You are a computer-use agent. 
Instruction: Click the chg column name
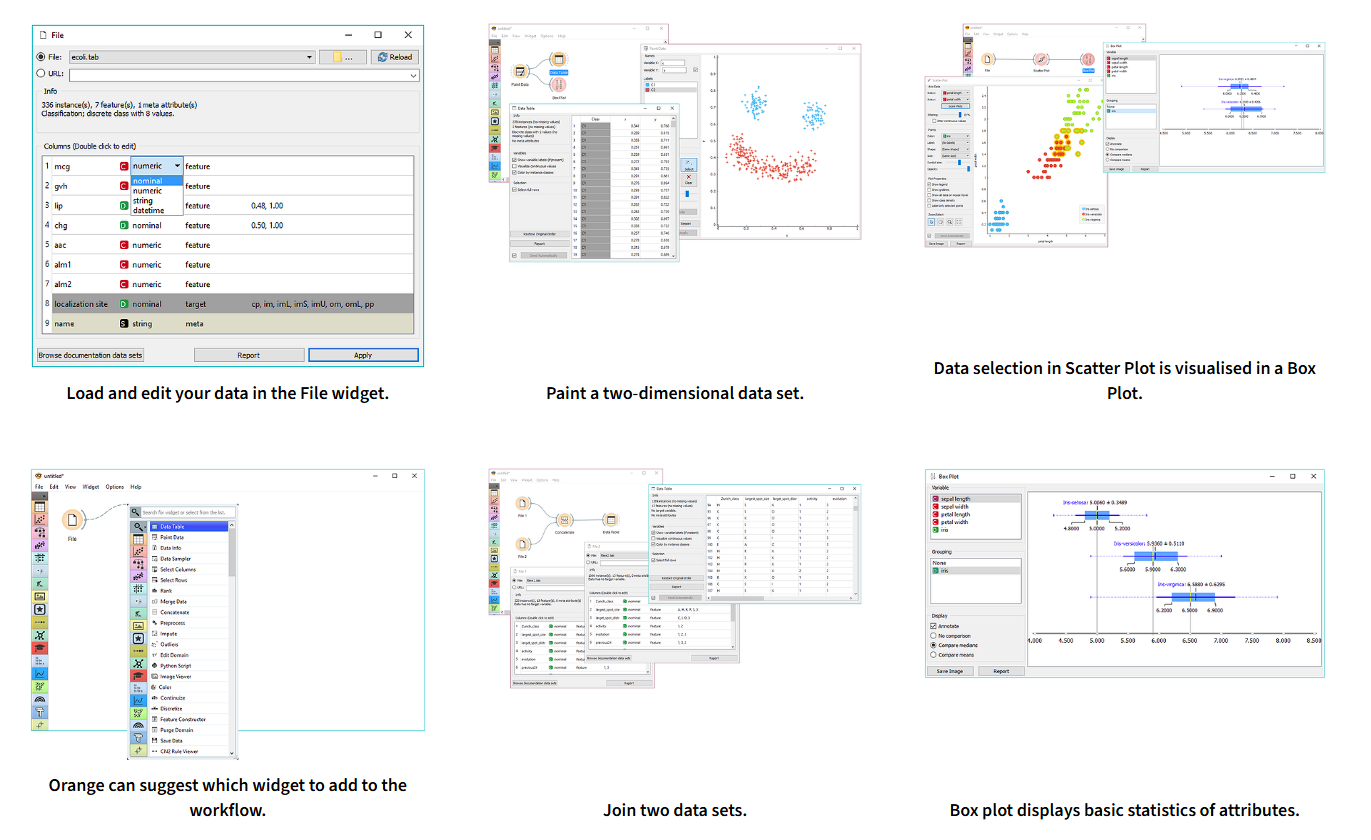coord(61,225)
